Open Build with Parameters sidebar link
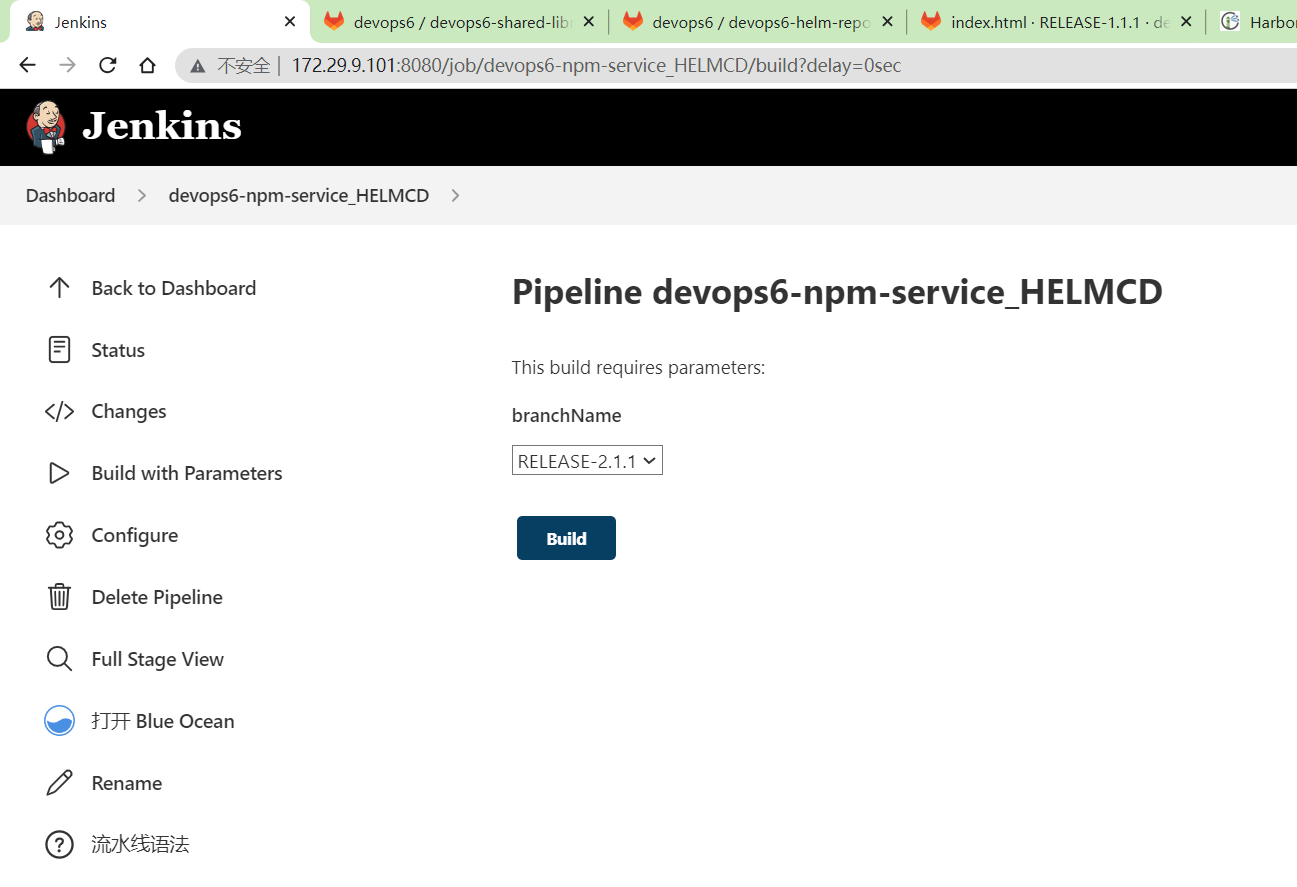Screen dimensions: 1297x887 (187, 474)
